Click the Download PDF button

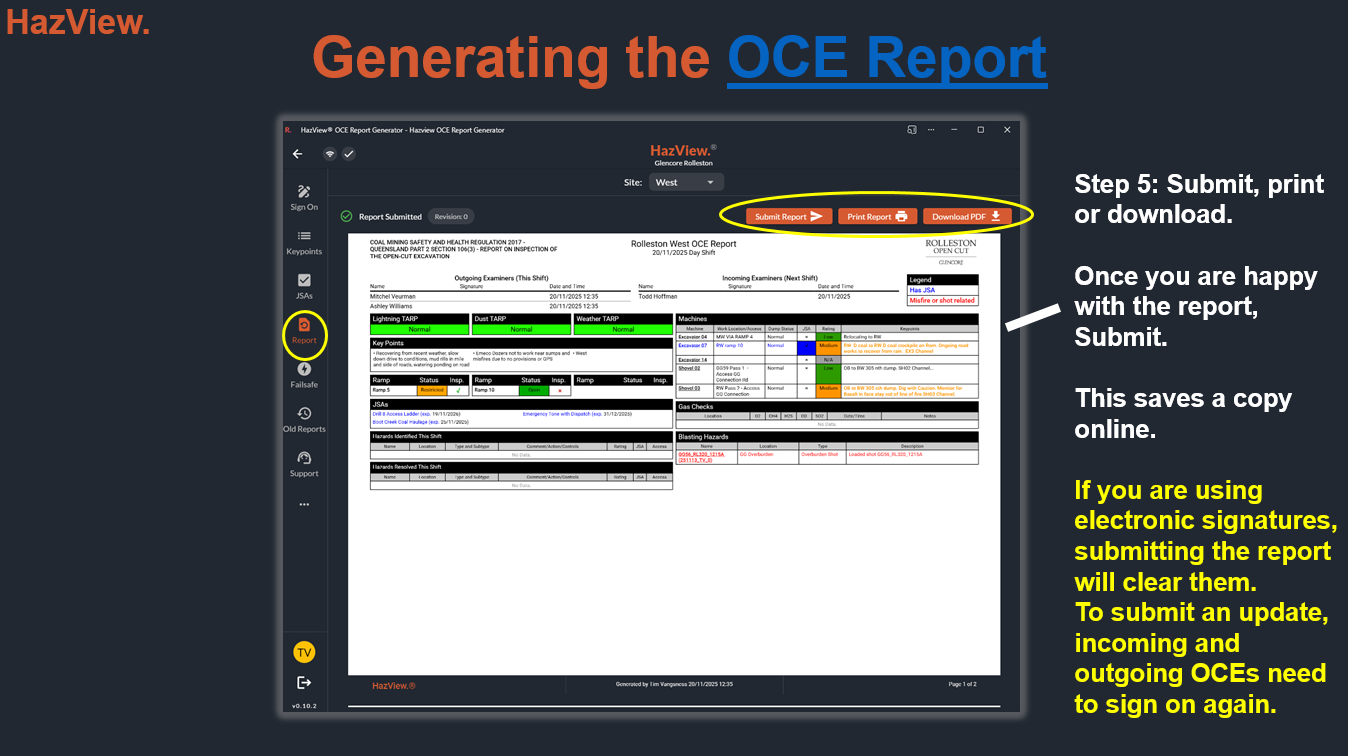point(967,216)
